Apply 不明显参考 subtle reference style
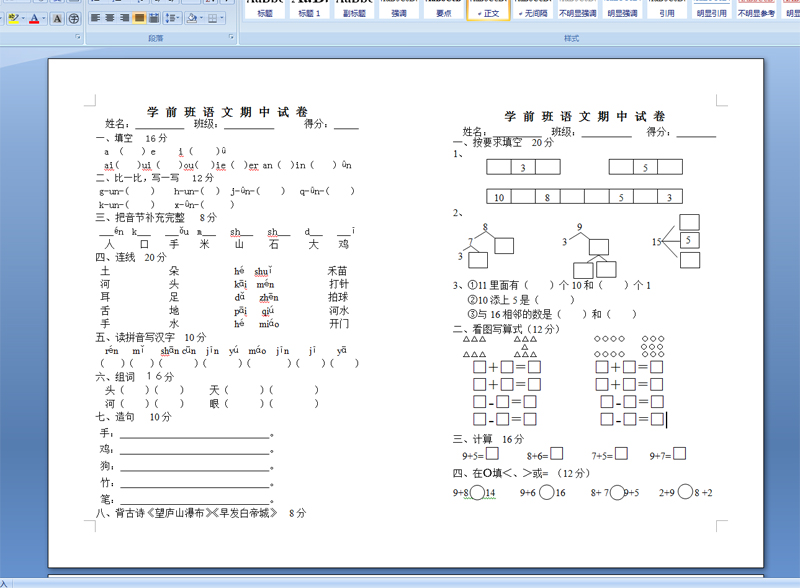Screen dimensions: 800x588 756,9
